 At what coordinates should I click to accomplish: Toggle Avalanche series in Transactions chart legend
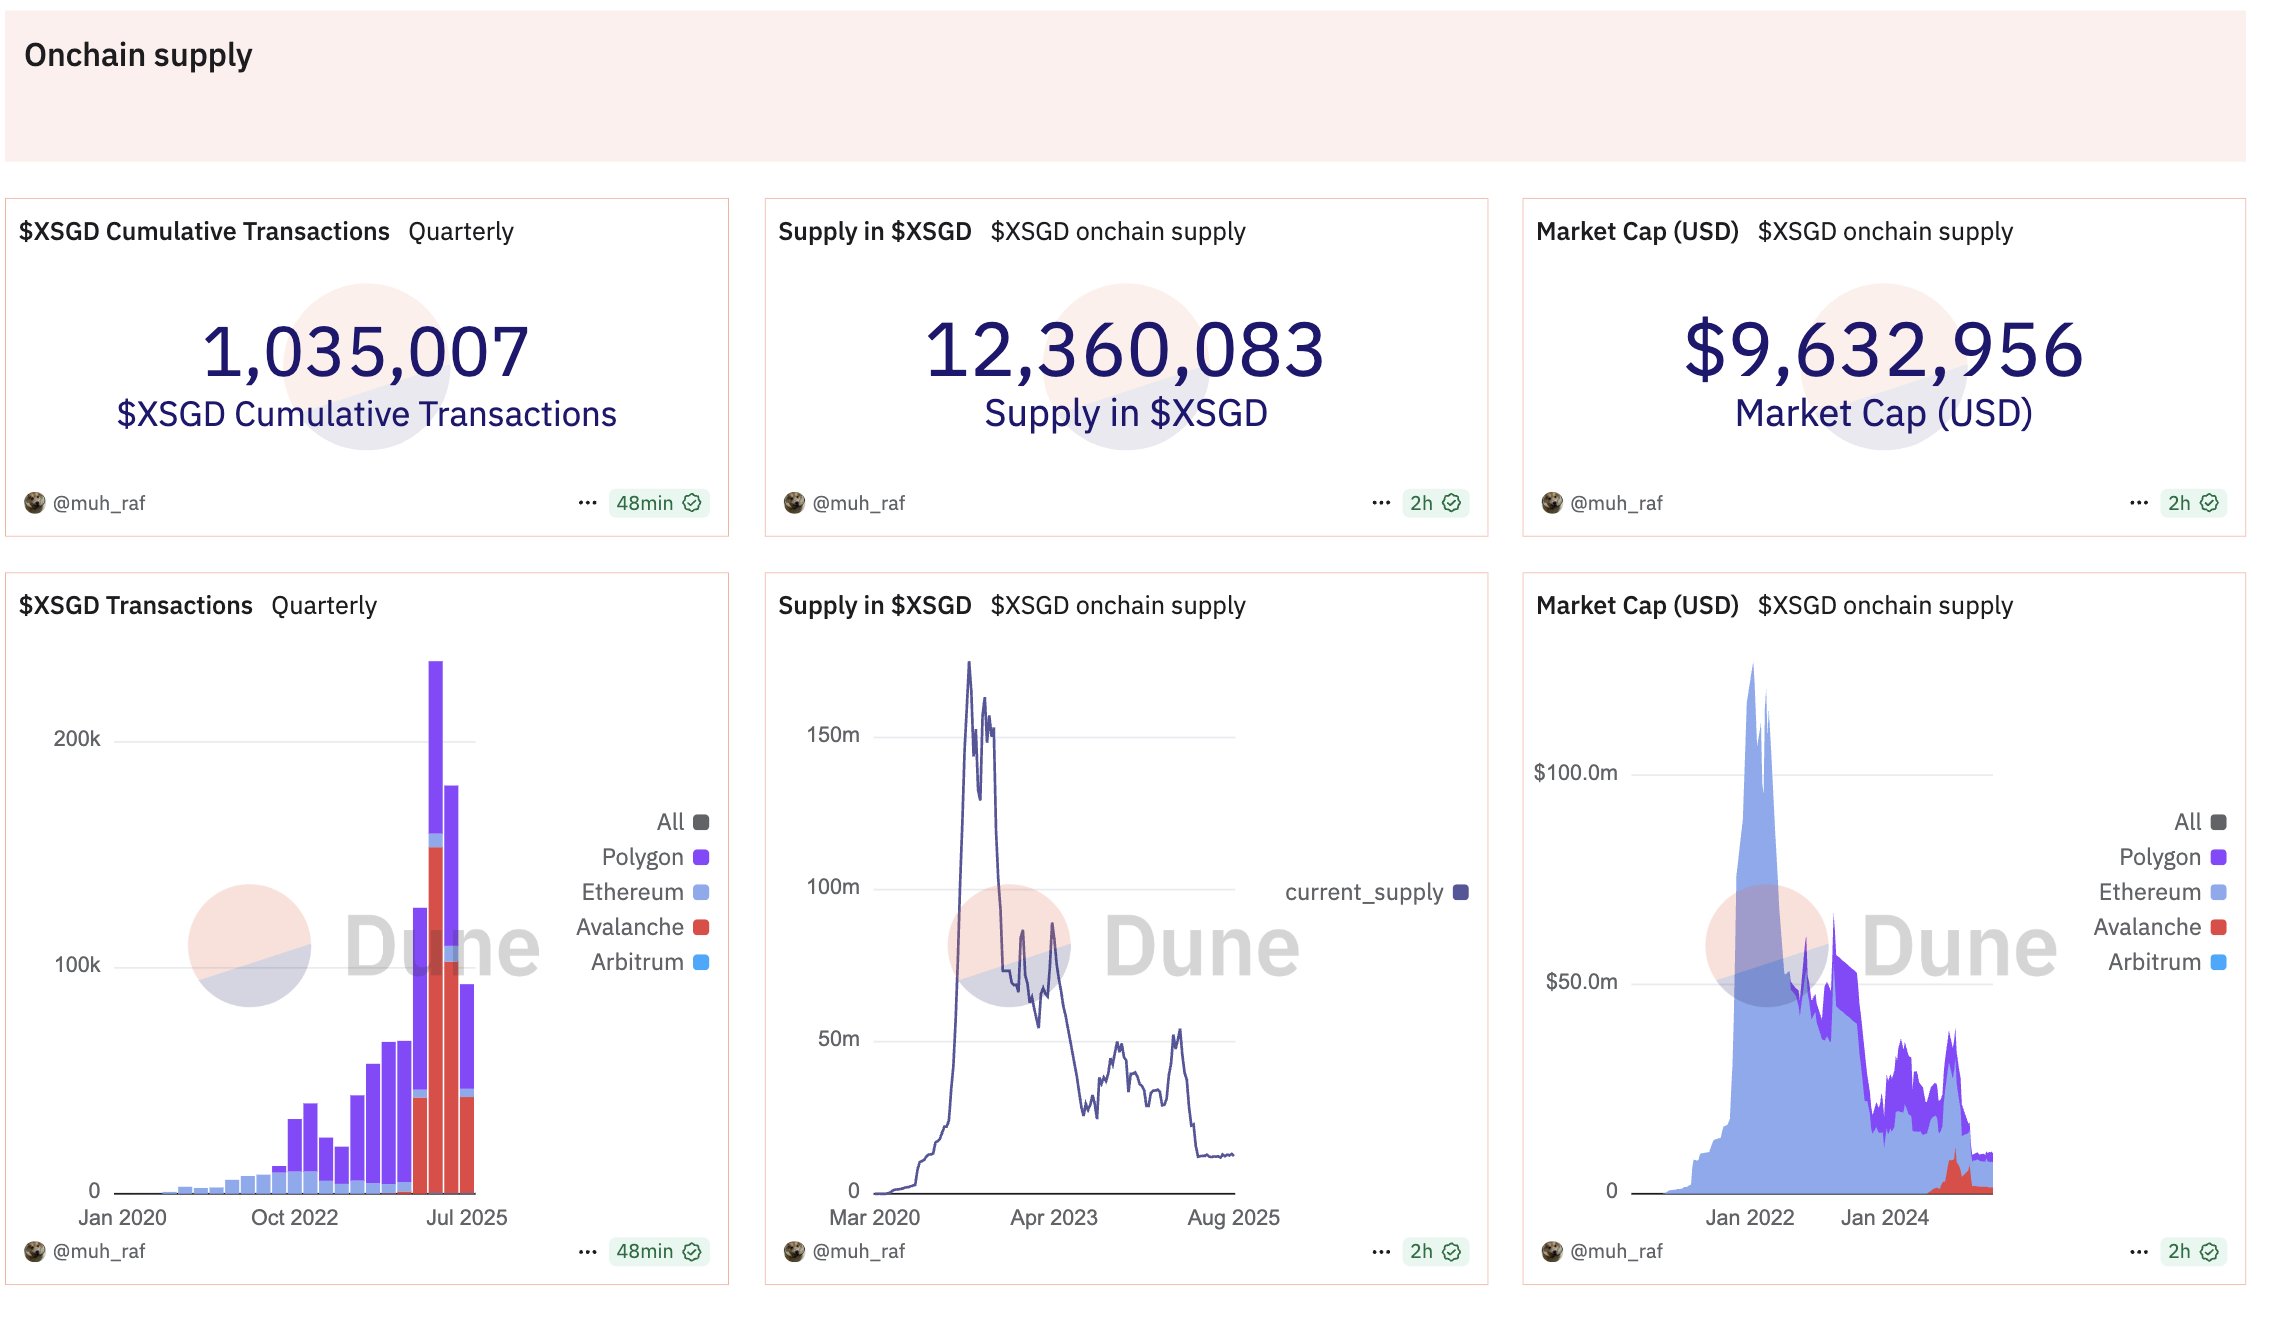coord(642,927)
